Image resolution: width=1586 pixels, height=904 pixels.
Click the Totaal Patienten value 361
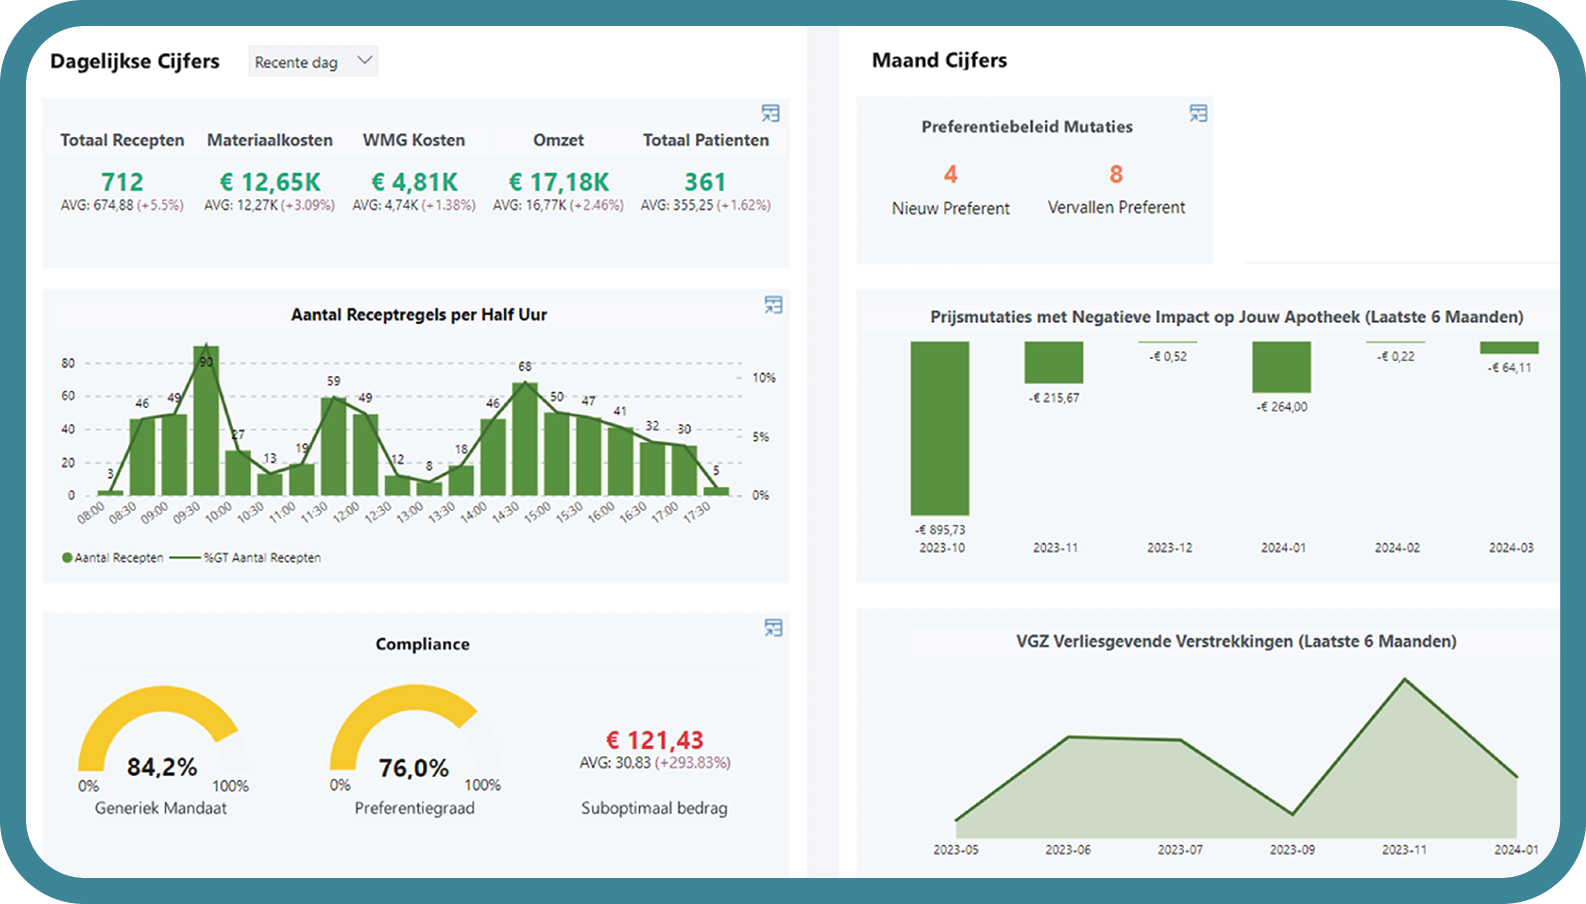[x=705, y=182]
